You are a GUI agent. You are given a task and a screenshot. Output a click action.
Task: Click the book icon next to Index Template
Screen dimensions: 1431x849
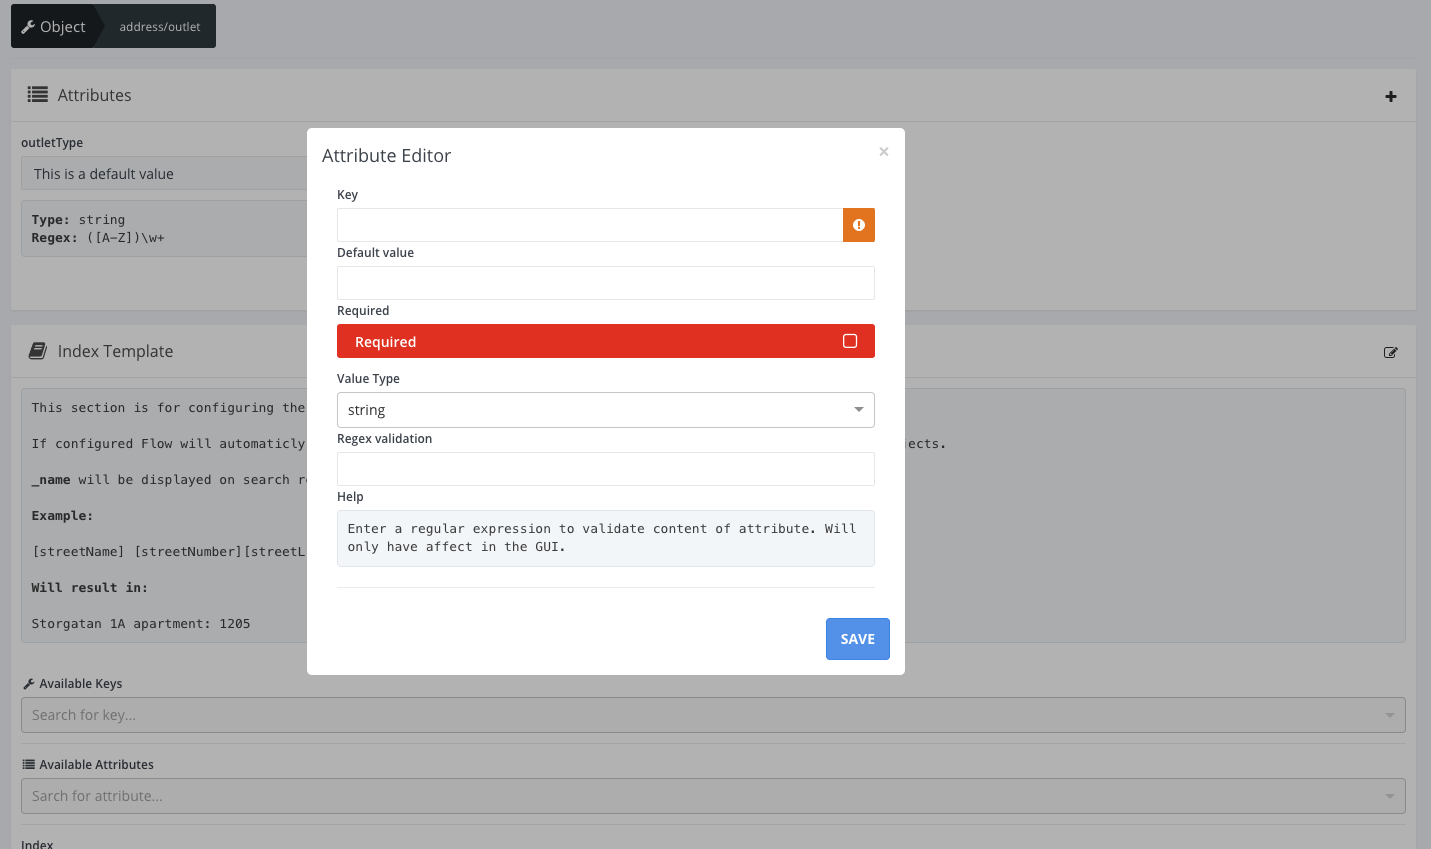pos(38,351)
